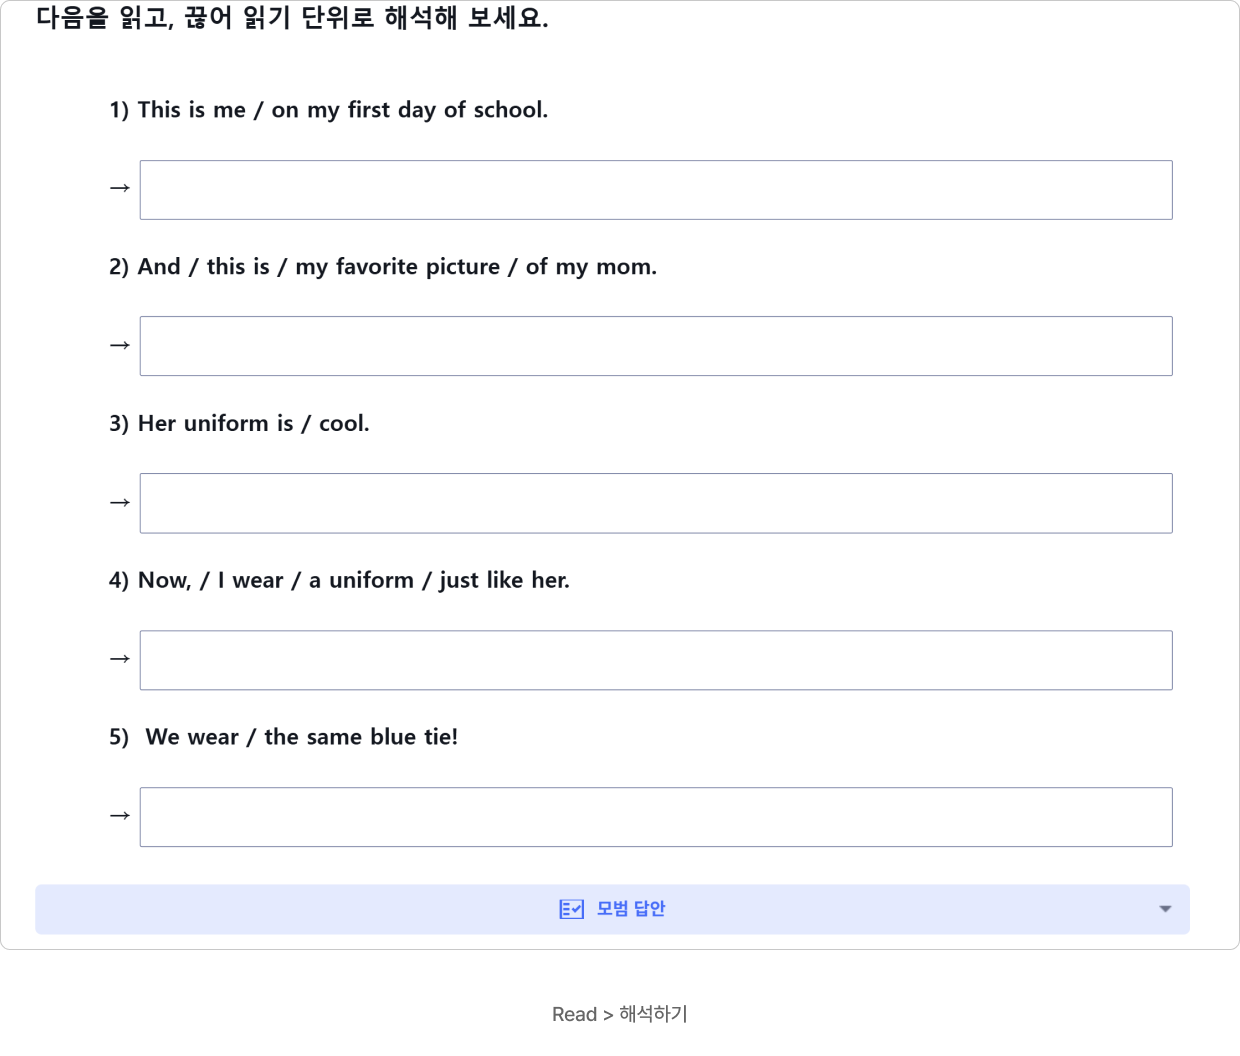Click the answer field below "Now, I wear"
Image resolution: width=1240 pixels, height=1056 pixels.
click(x=656, y=660)
